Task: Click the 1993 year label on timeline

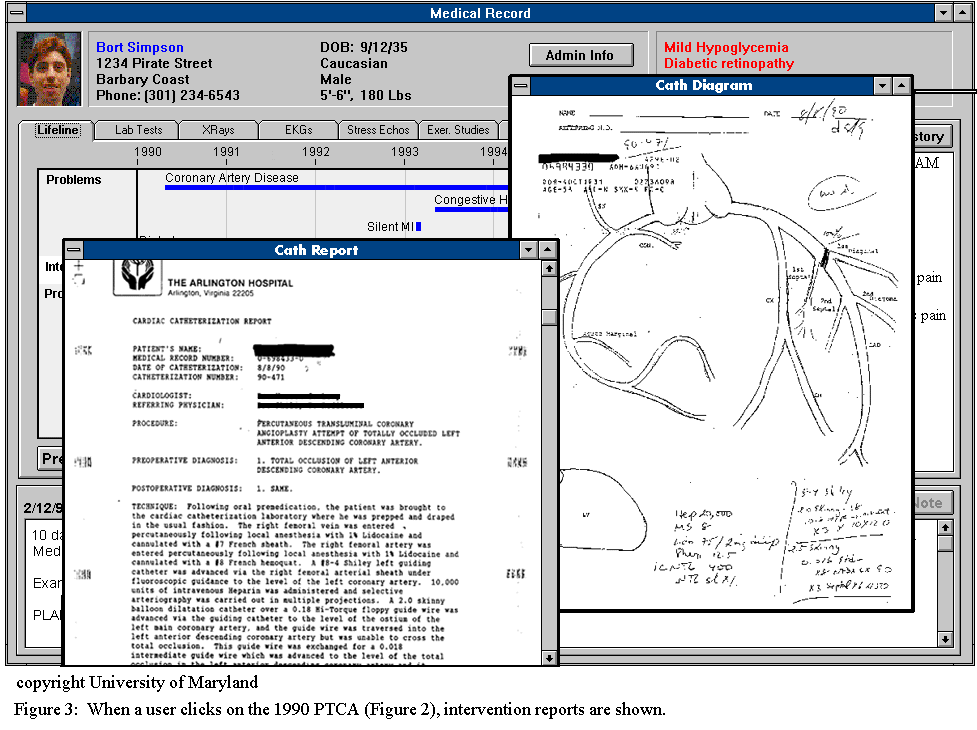Action: click(405, 151)
